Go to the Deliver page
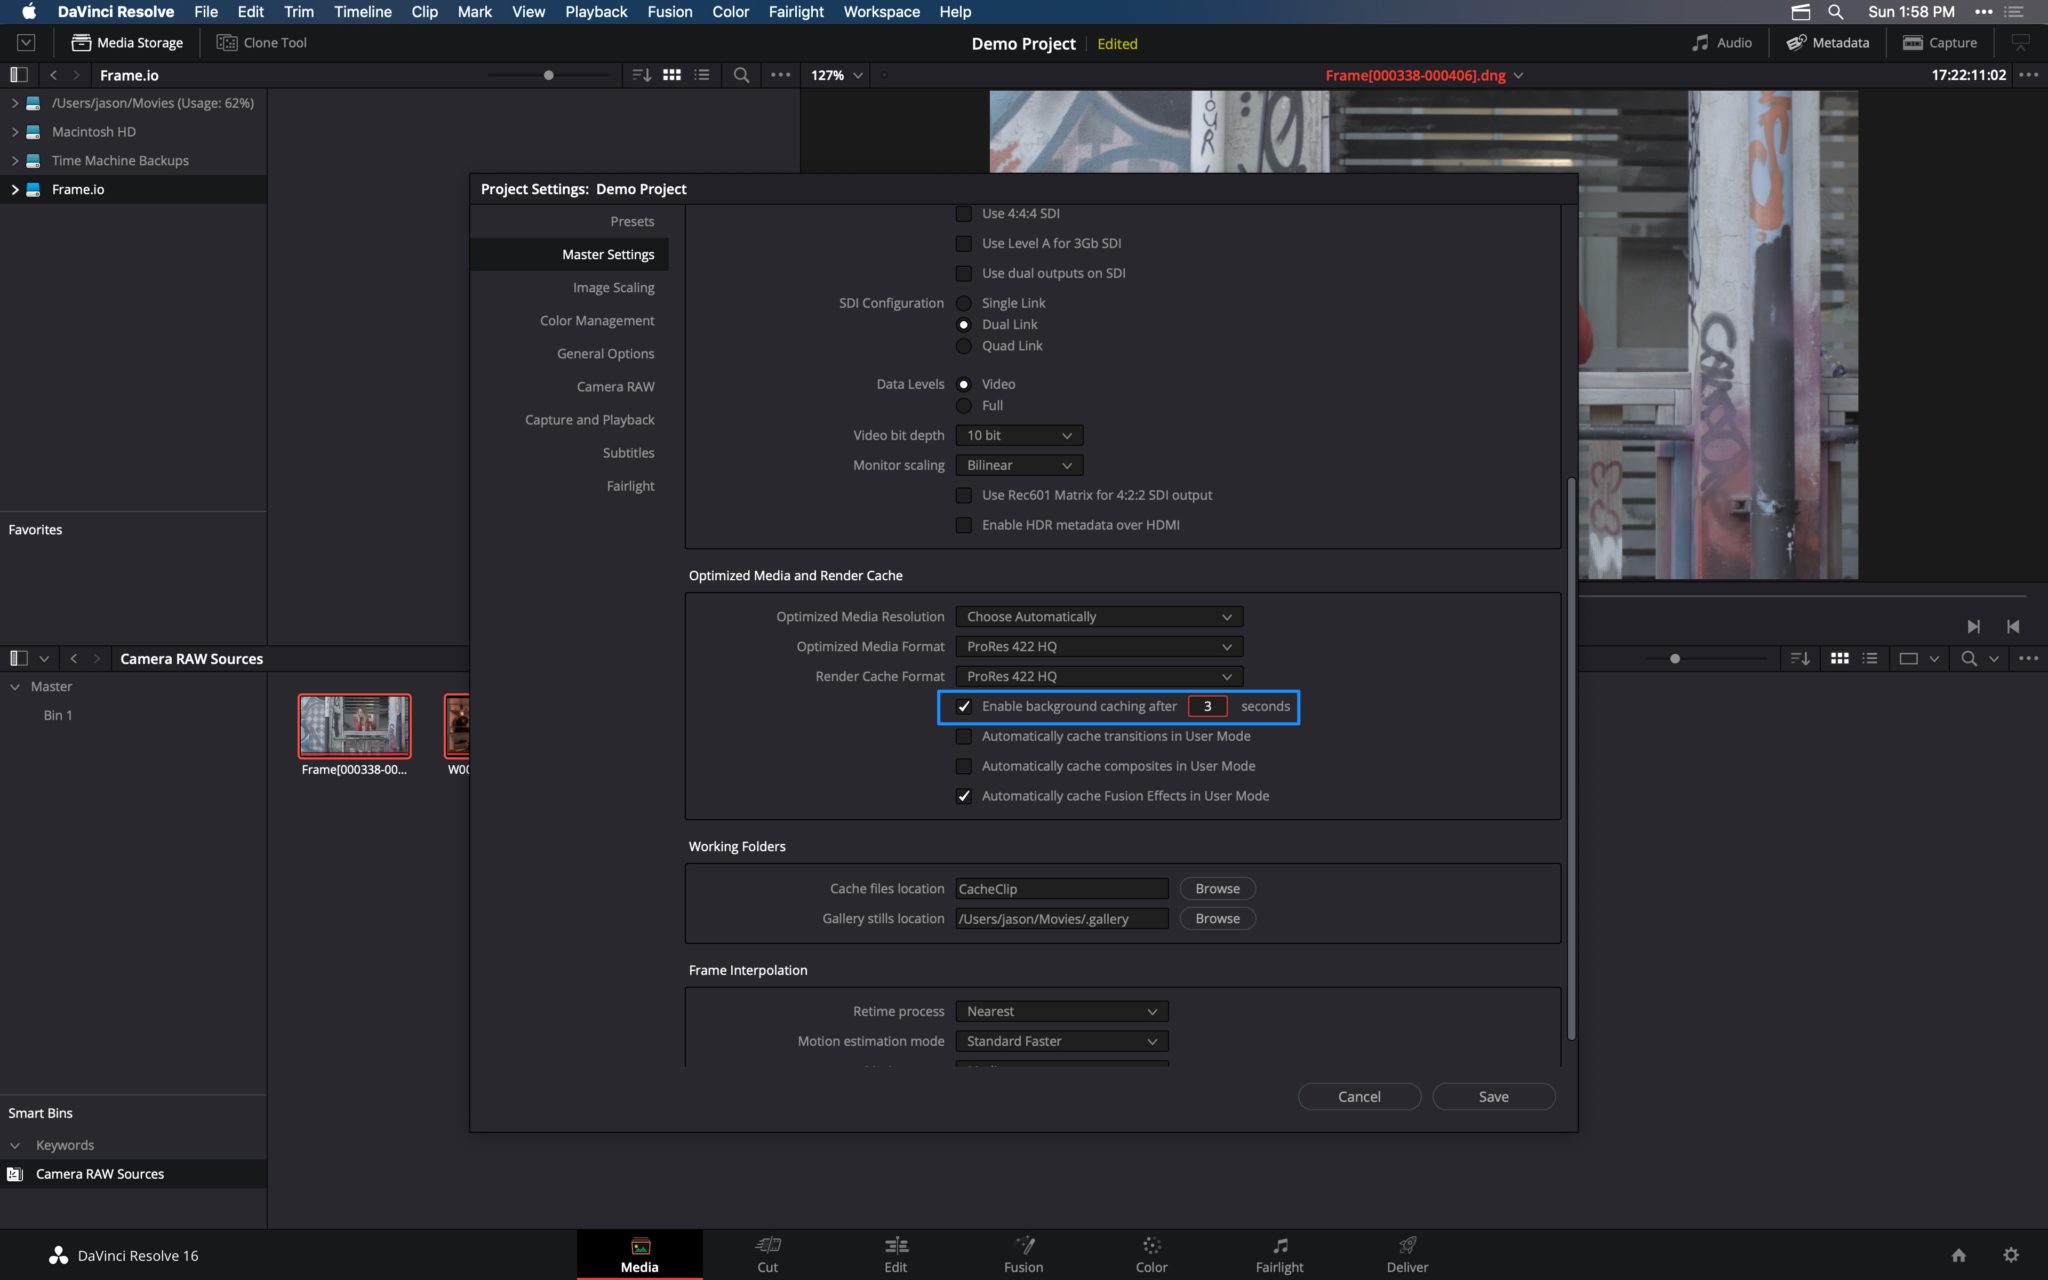The image size is (2048, 1280). point(1406,1253)
